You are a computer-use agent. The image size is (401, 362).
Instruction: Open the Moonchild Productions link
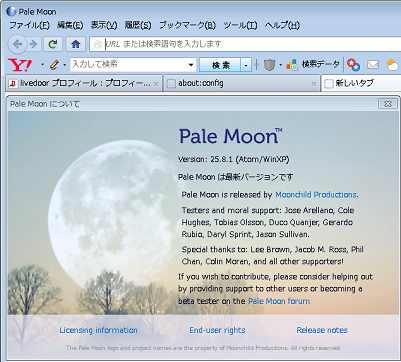316,195
